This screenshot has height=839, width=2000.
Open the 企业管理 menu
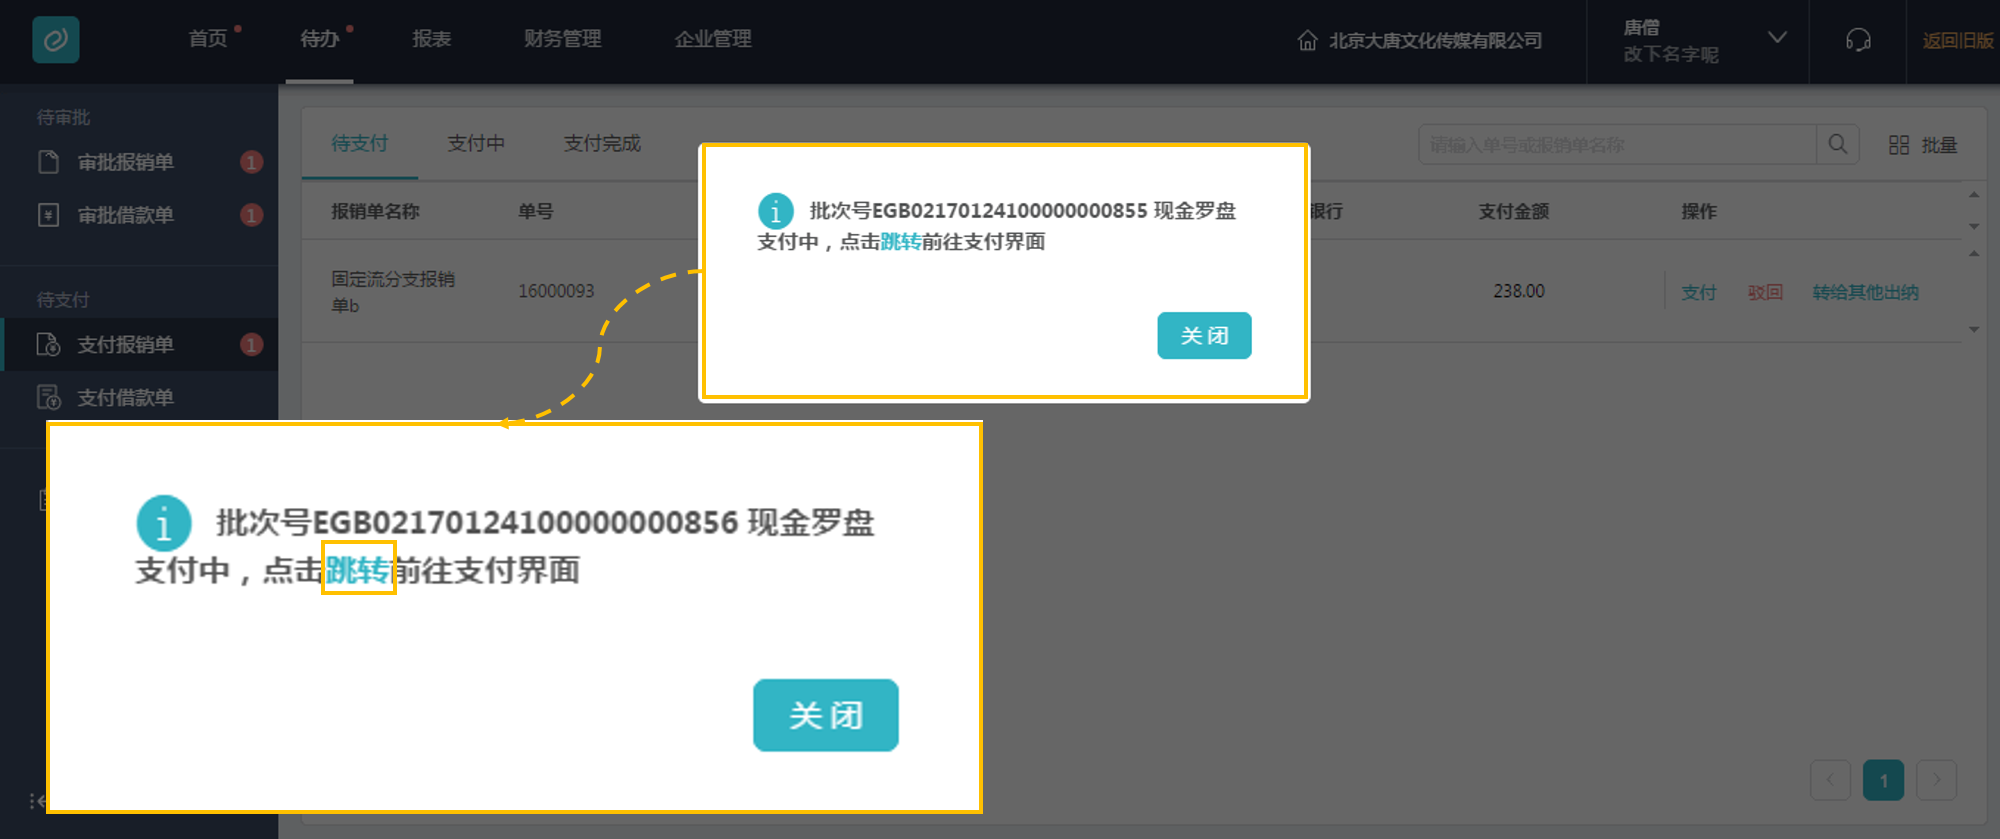[x=713, y=39]
